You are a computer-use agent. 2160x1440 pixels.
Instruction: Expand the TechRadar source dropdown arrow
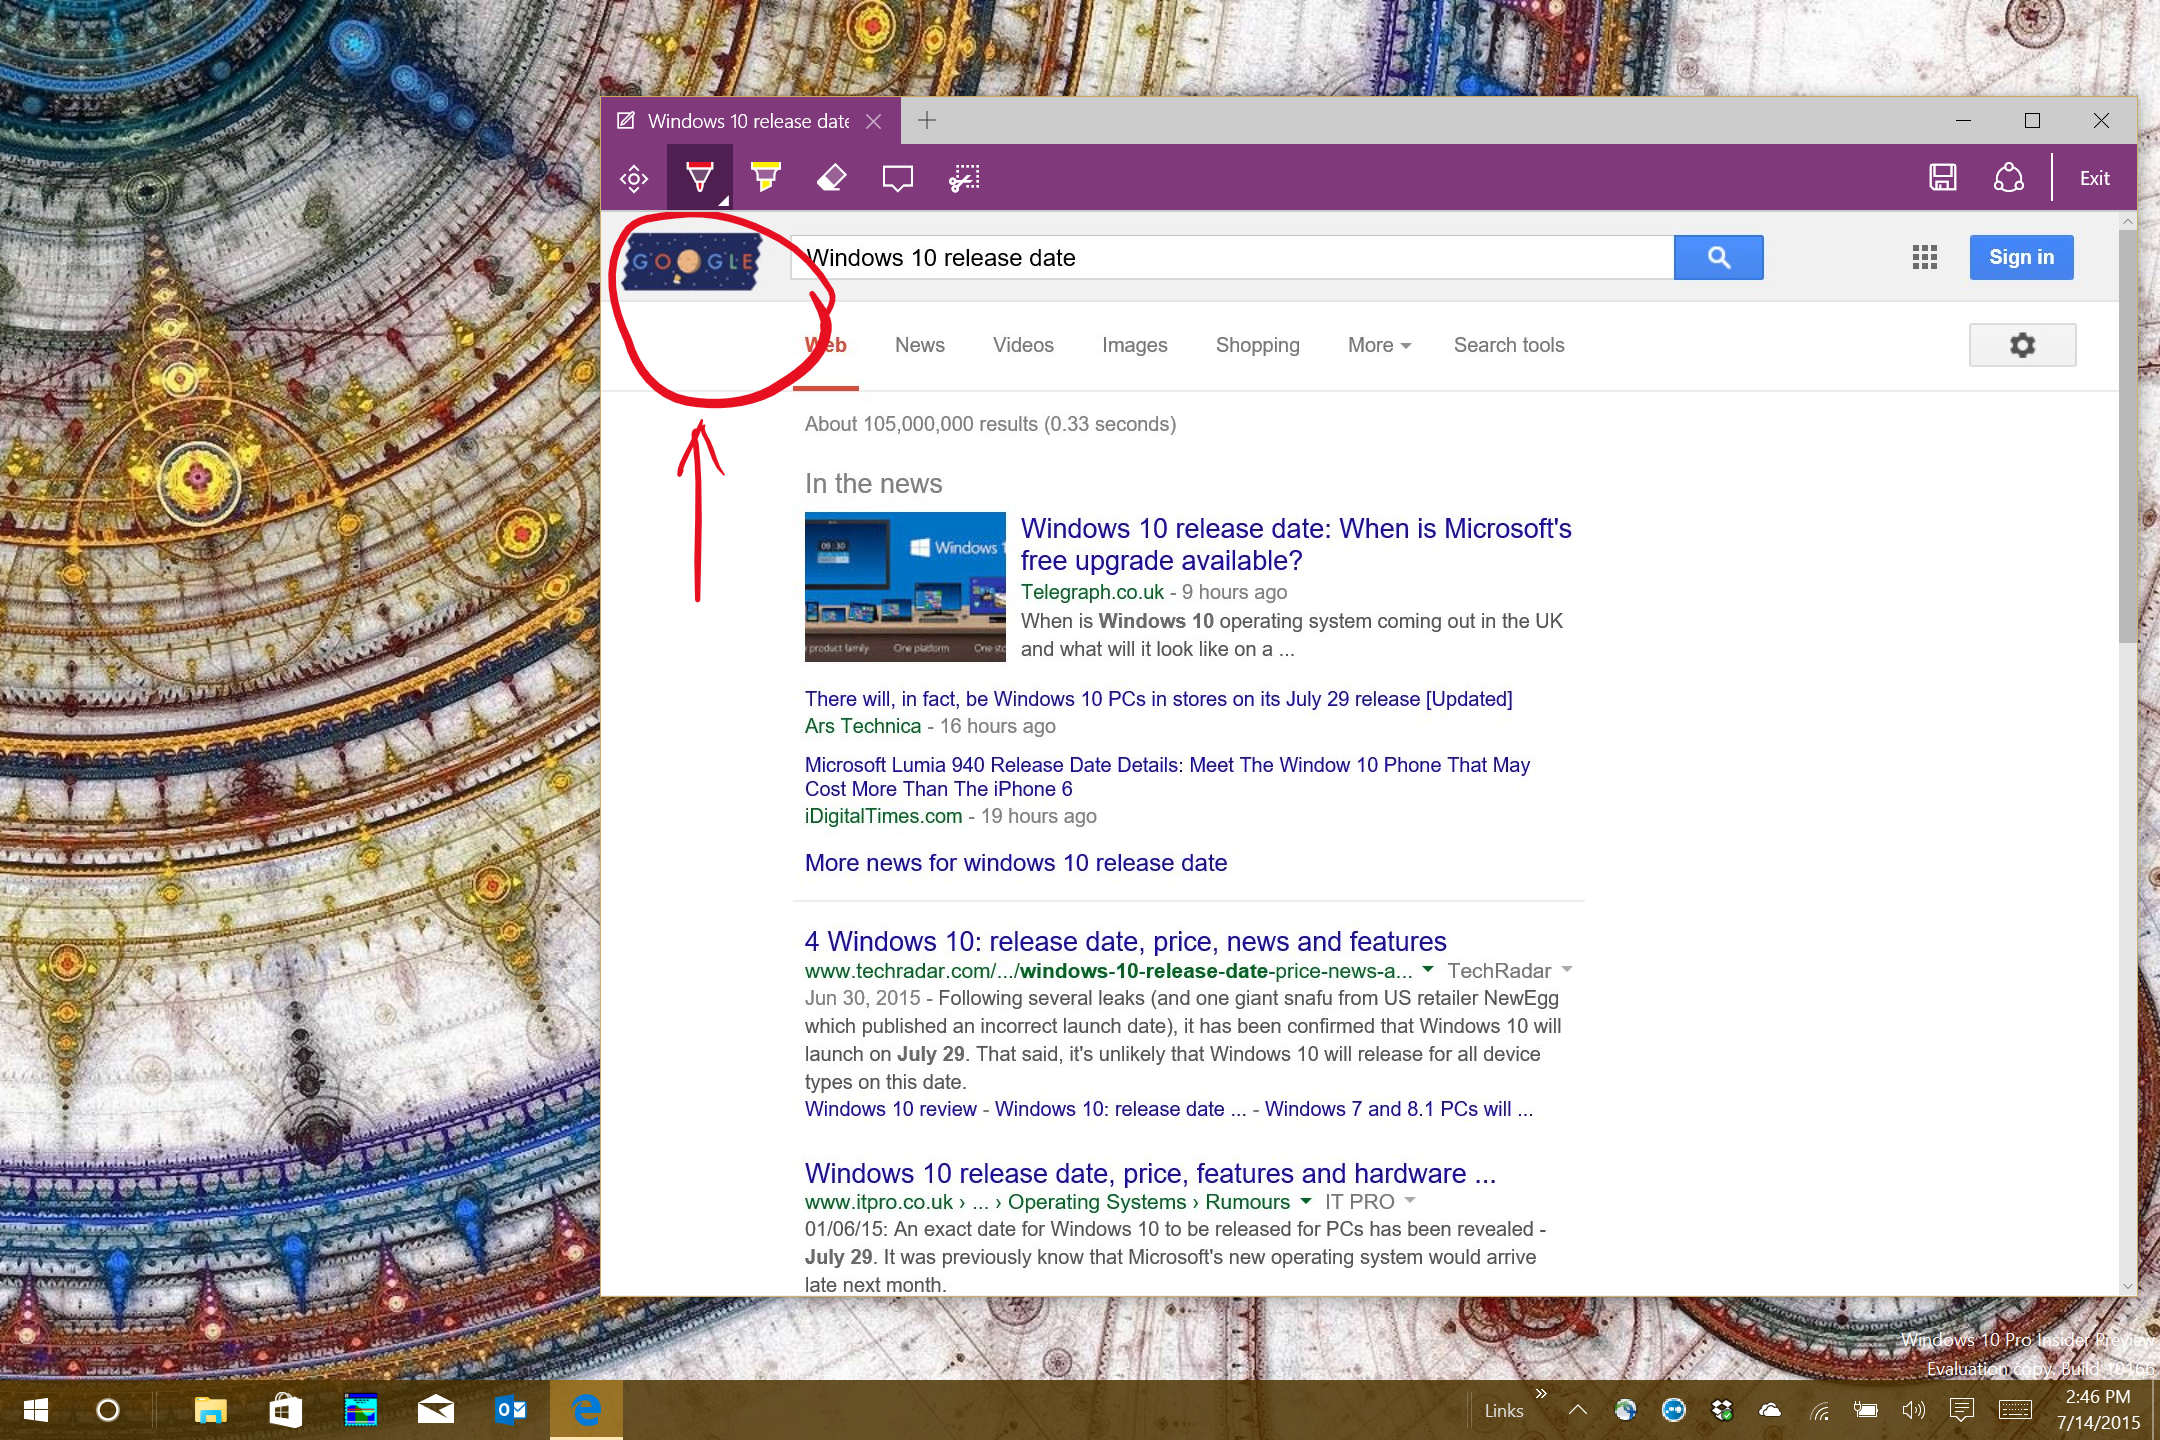tap(1567, 969)
